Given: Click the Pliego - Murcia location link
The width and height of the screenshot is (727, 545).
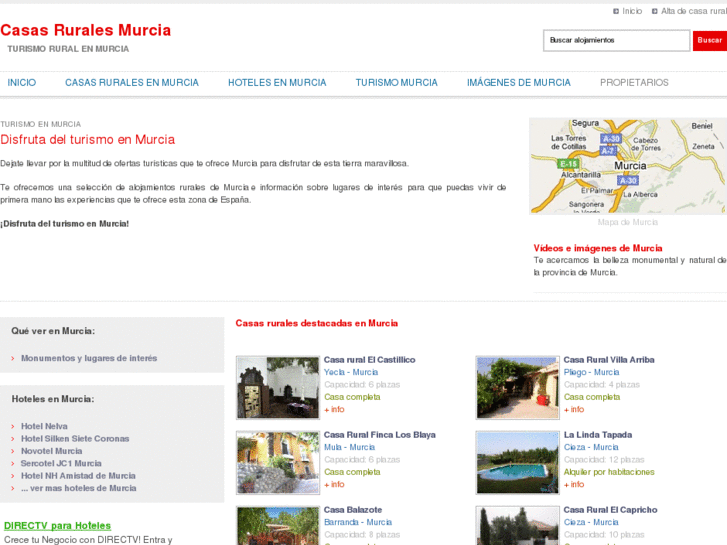Looking at the screenshot, I should pyautogui.click(x=592, y=372).
